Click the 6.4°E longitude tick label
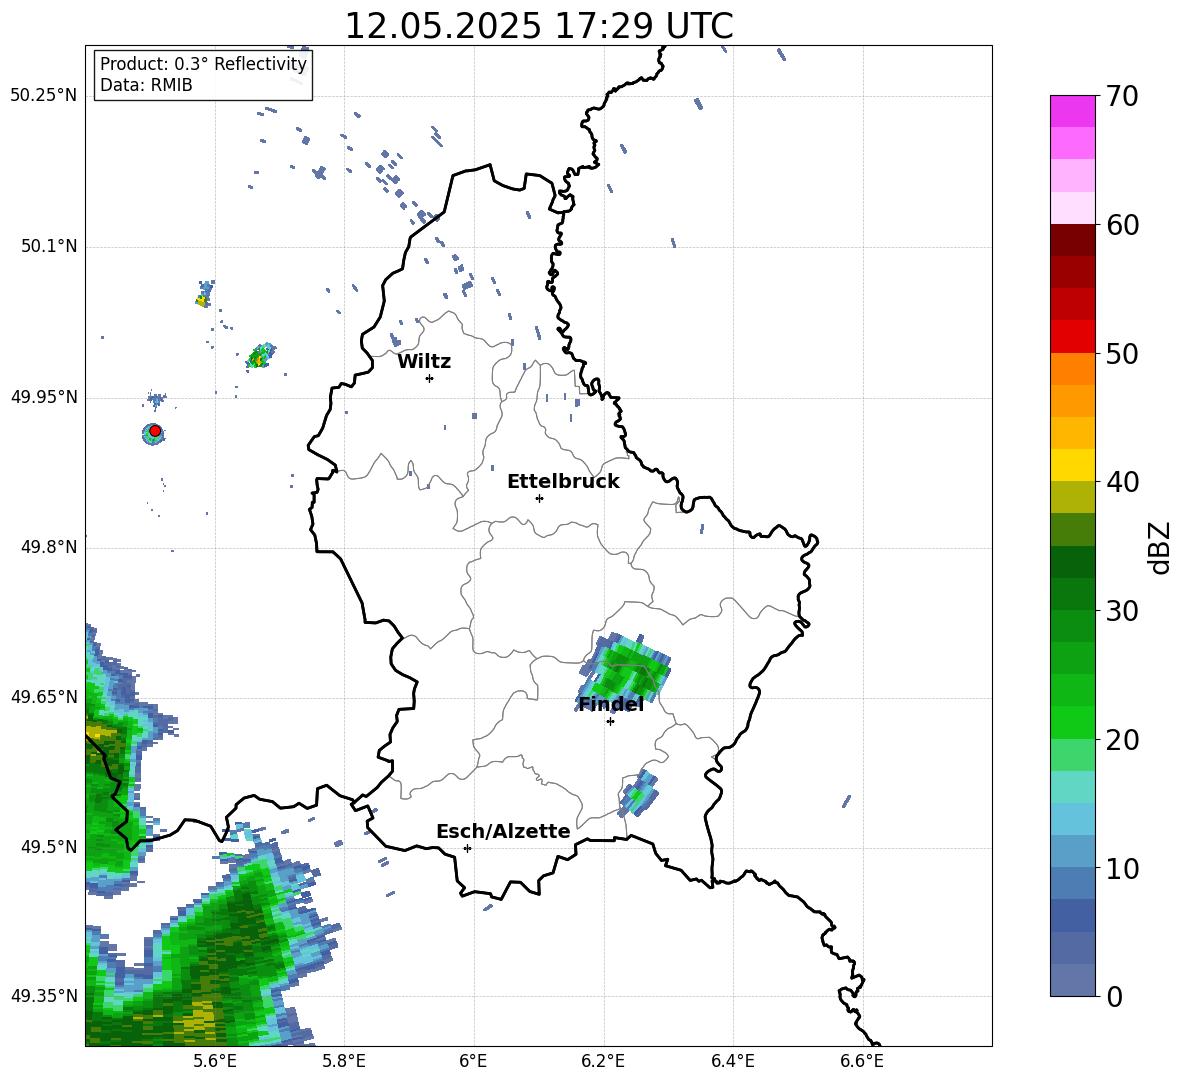The image size is (1184, 1081). pyautogui.click(x=732, y=1061)
